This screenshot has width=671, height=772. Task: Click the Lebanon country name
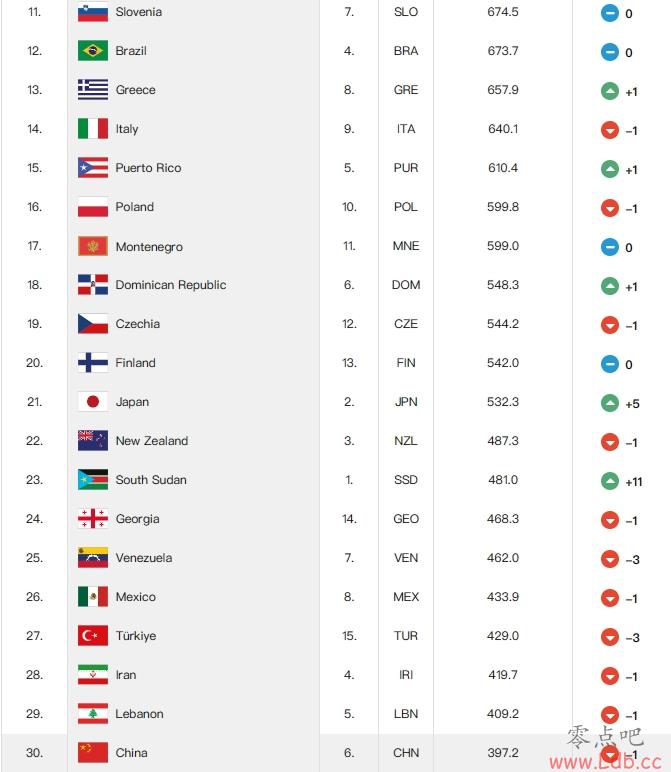tap(139, 714)
